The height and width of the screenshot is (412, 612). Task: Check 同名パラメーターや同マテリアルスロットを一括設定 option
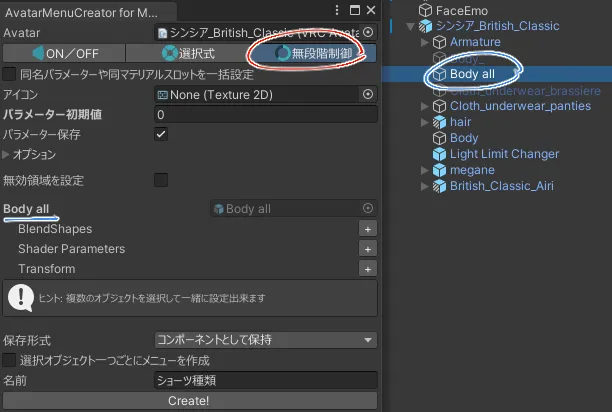point(10,74)
